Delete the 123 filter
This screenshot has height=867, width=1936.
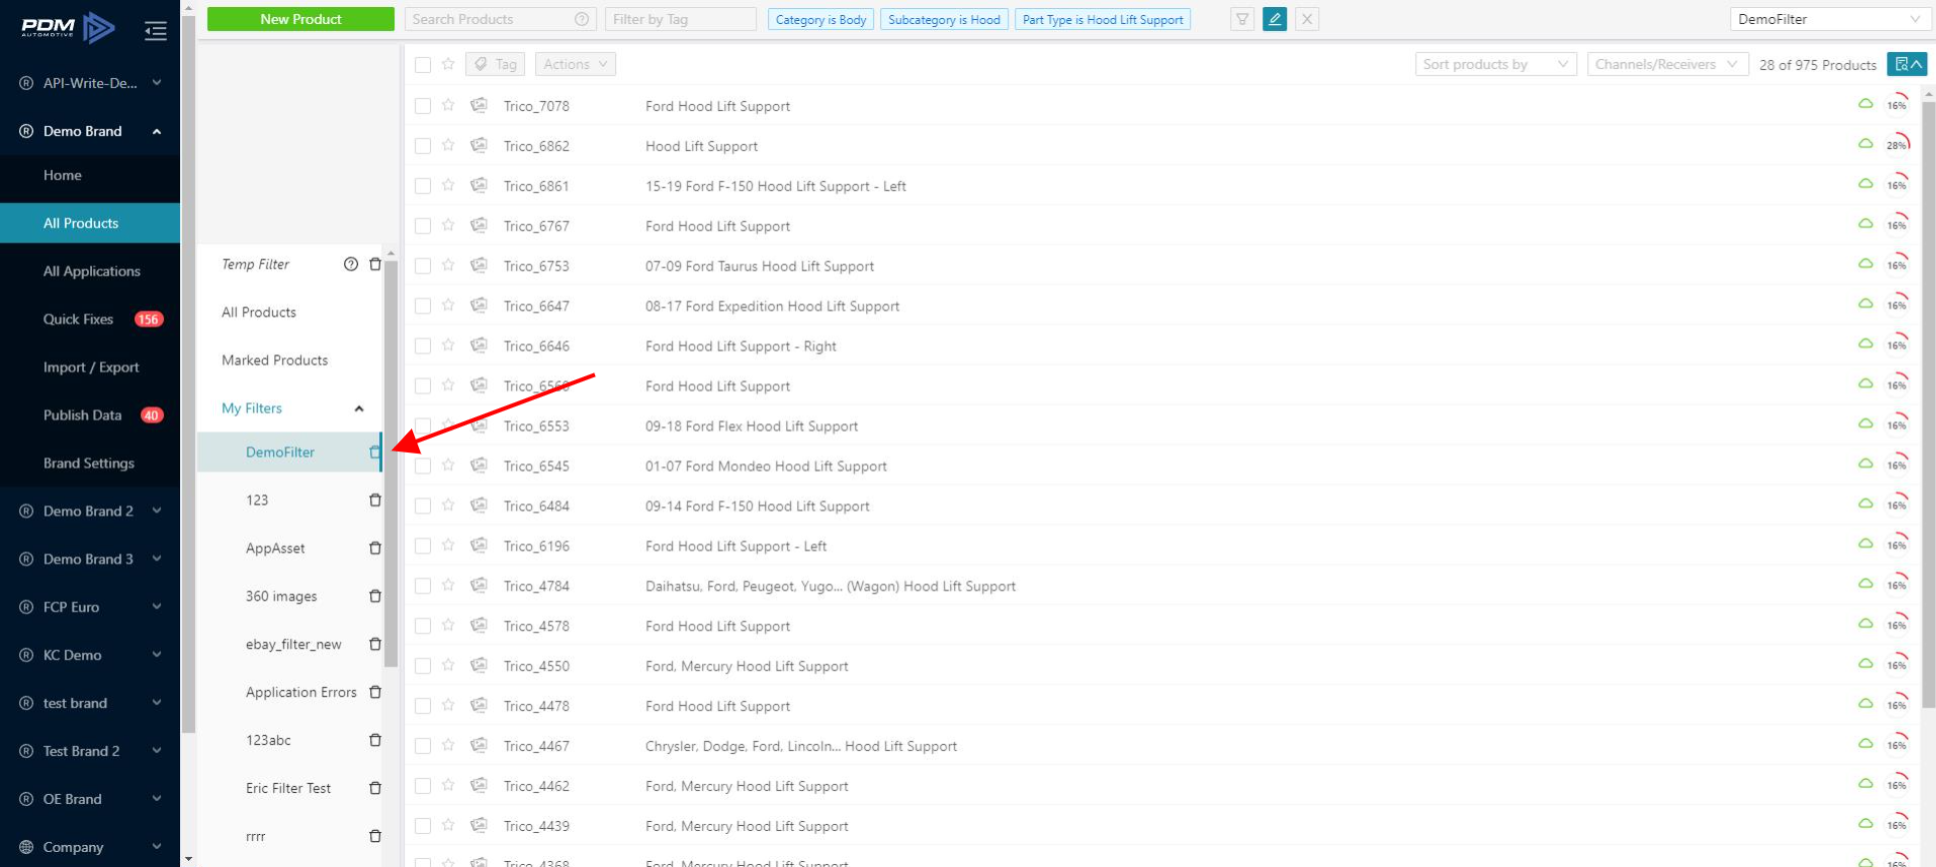[375, 500]
